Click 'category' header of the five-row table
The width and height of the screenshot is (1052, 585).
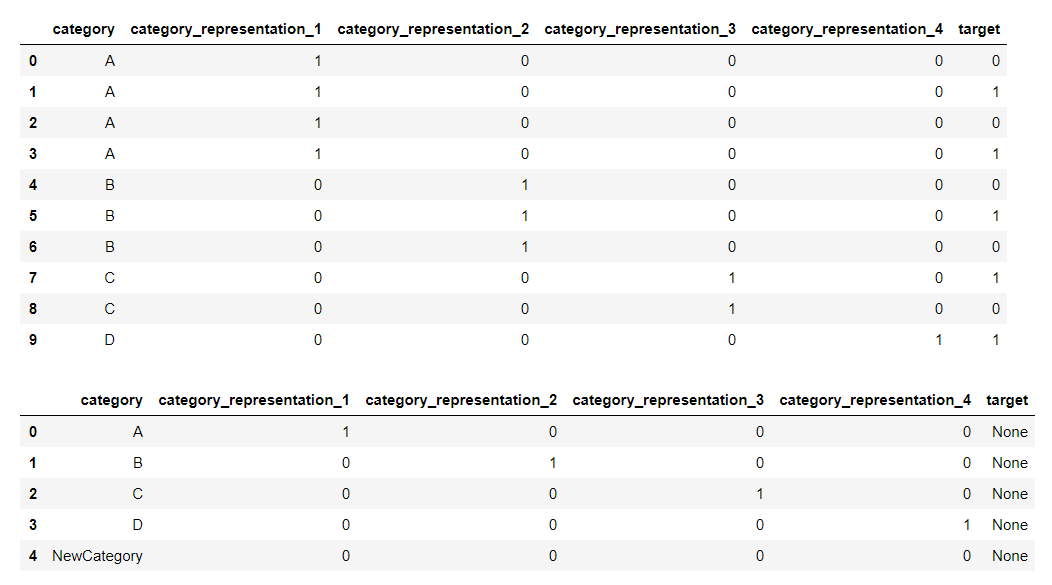coord(111,401)
